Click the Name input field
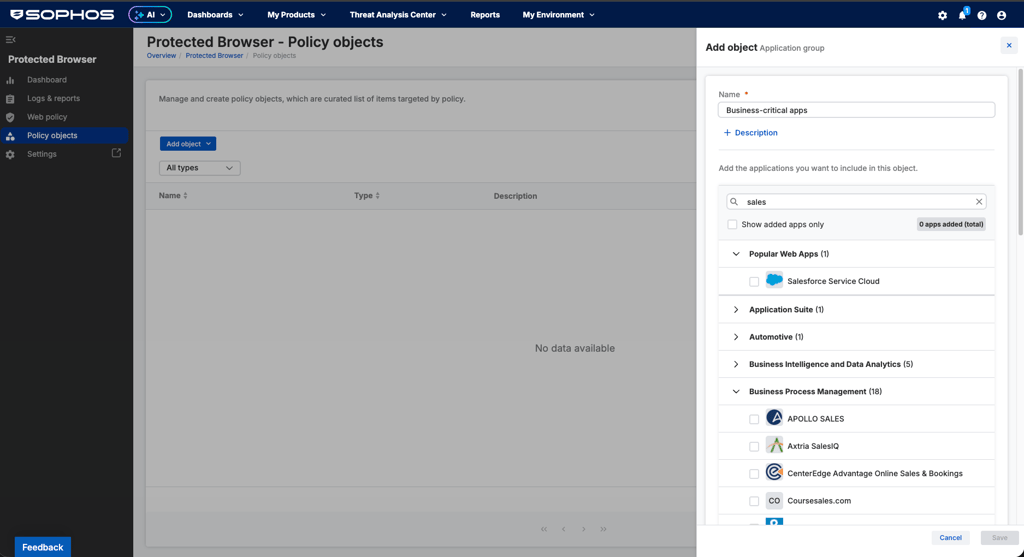This screenshot has height=557, width=1024. [x=856, y=110]
